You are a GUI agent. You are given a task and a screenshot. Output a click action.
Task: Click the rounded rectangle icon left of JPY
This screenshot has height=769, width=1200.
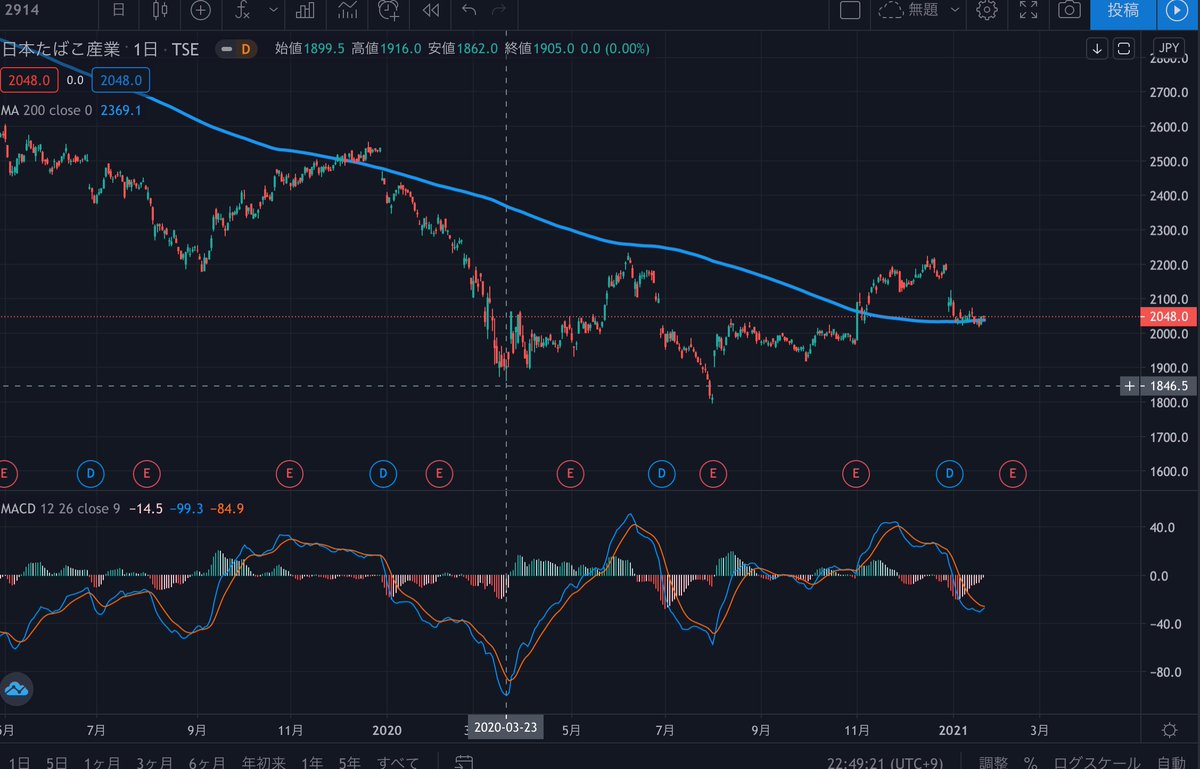(x=1124, y=48)
